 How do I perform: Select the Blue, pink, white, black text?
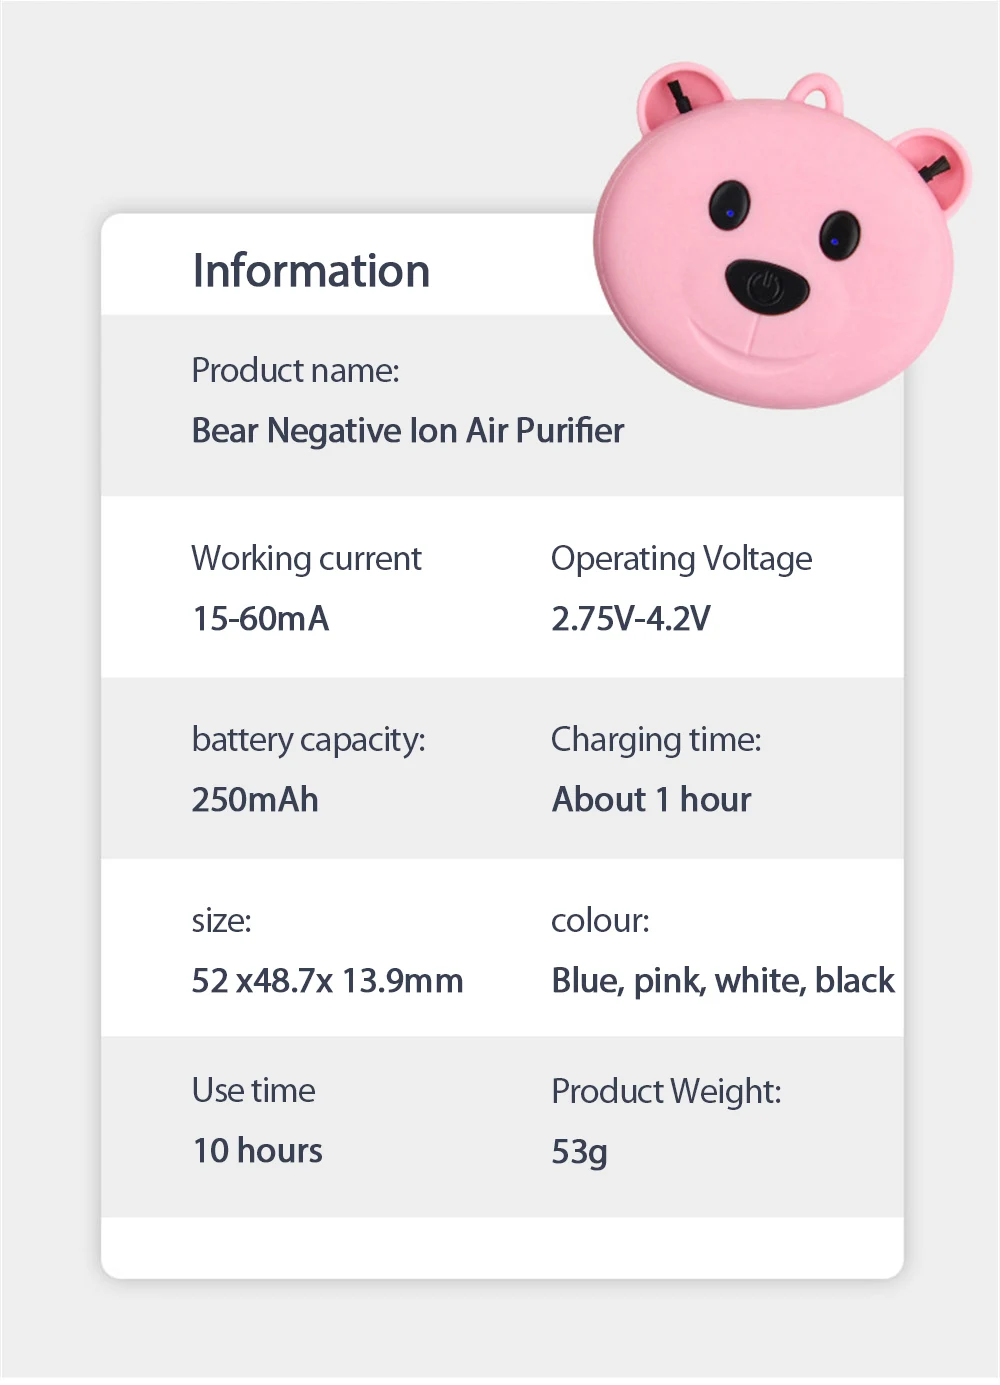pyautogui.click(x=723, y=981)
